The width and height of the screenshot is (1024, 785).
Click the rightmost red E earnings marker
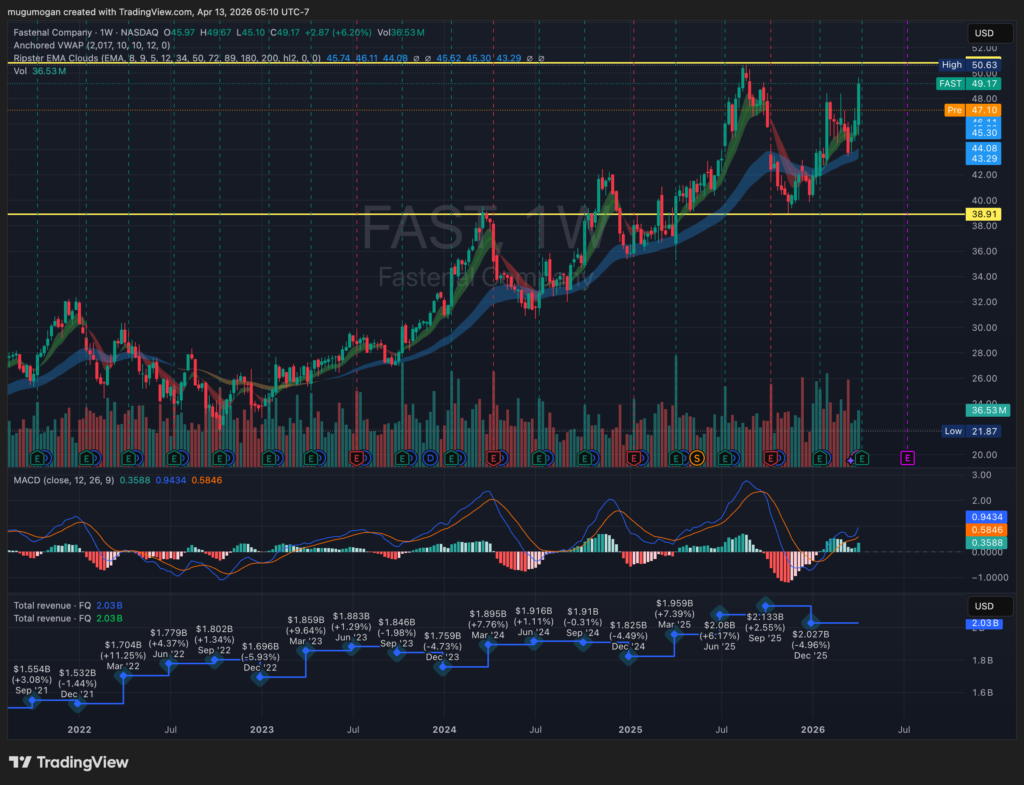tap(771, 458)
